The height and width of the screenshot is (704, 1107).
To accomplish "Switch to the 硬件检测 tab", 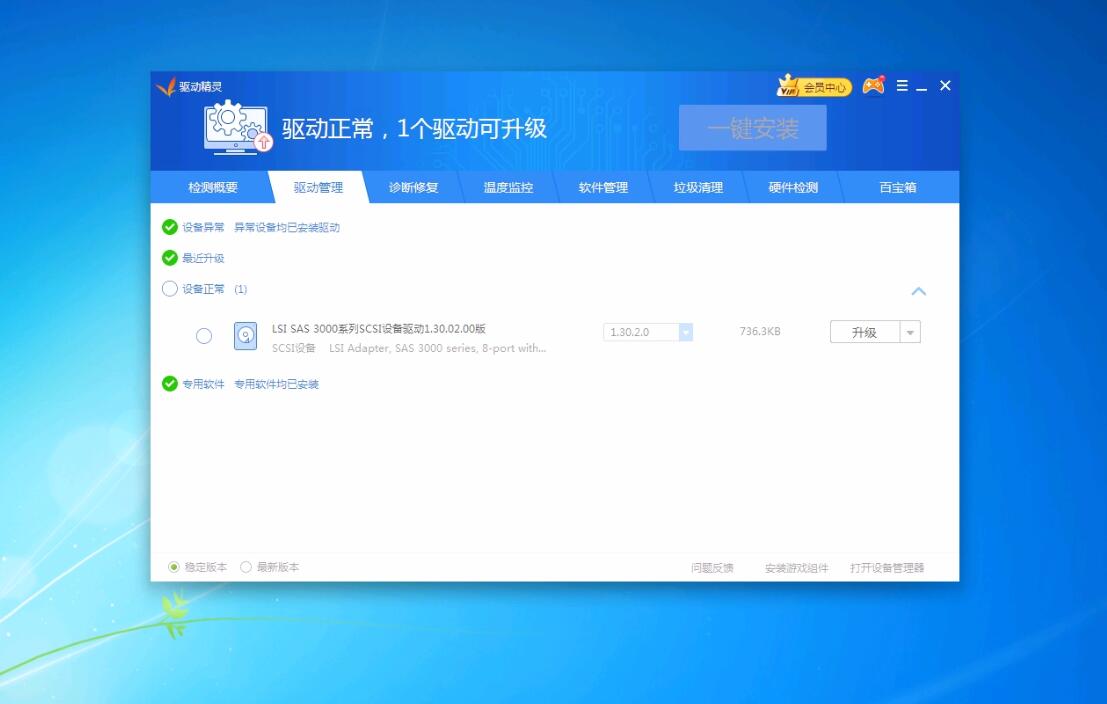I will point(793,187).
